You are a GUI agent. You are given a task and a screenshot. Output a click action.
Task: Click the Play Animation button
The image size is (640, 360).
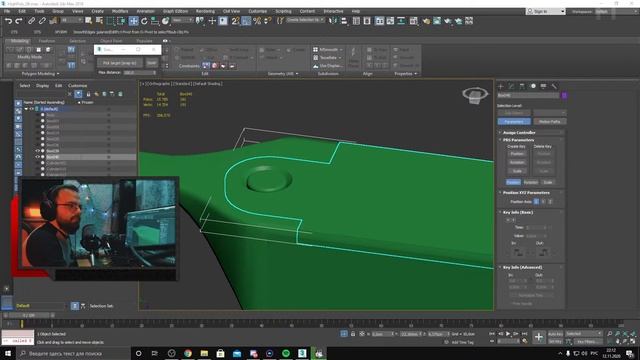tap(508, 334)
